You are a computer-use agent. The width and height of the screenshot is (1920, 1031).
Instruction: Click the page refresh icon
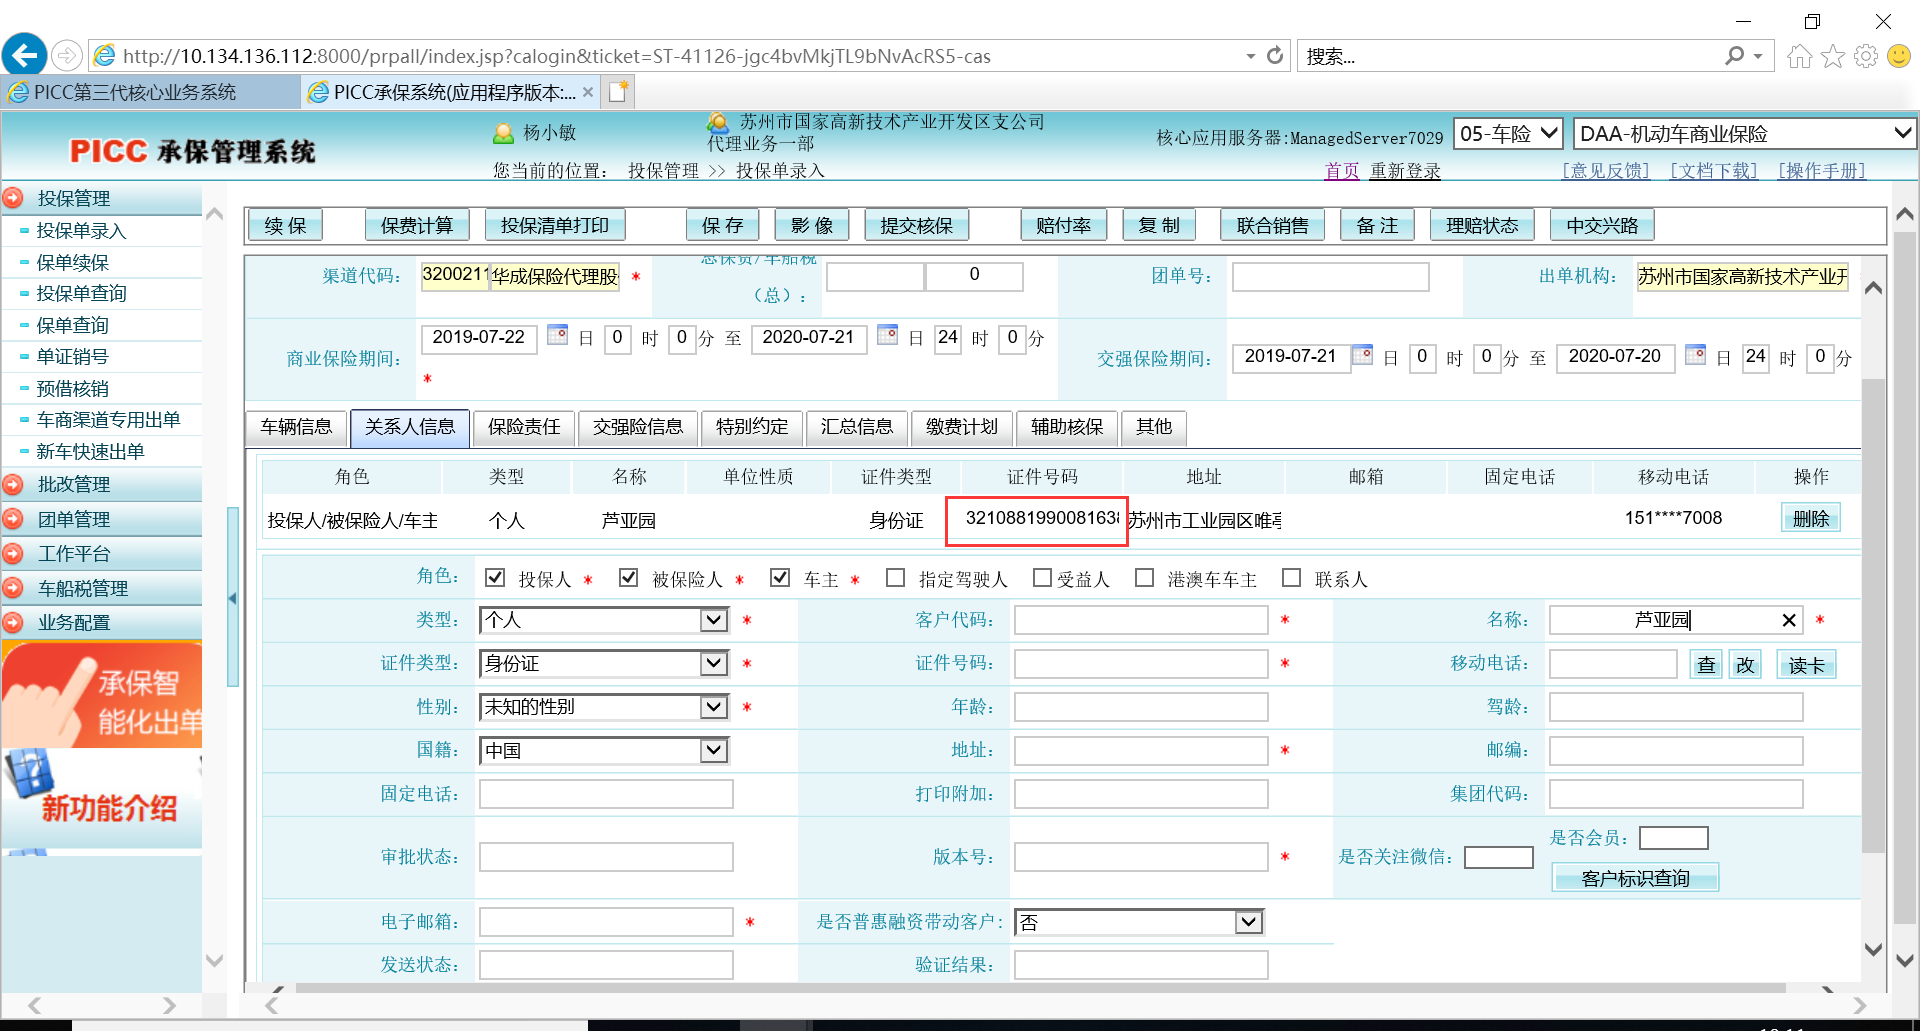pyautogui.click(x=1275, y=56)
